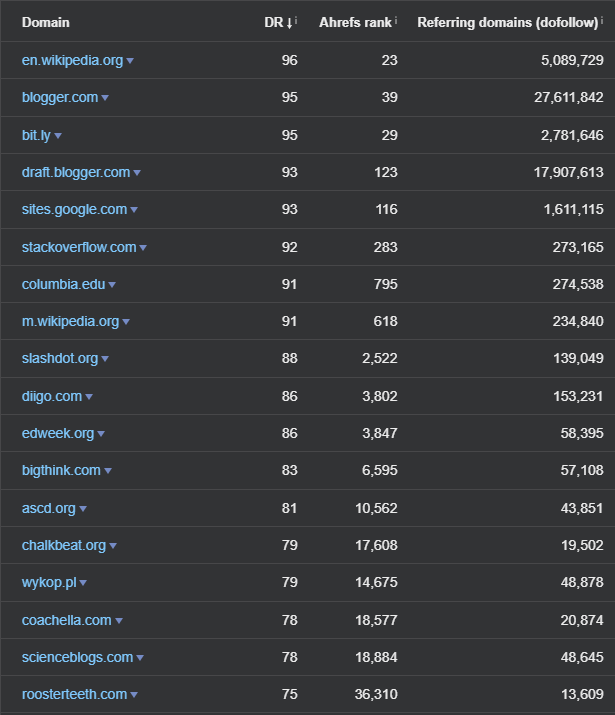615x715 pixels.
Task: Open the en.wikipedia.org link
Action: coord(72,60)
